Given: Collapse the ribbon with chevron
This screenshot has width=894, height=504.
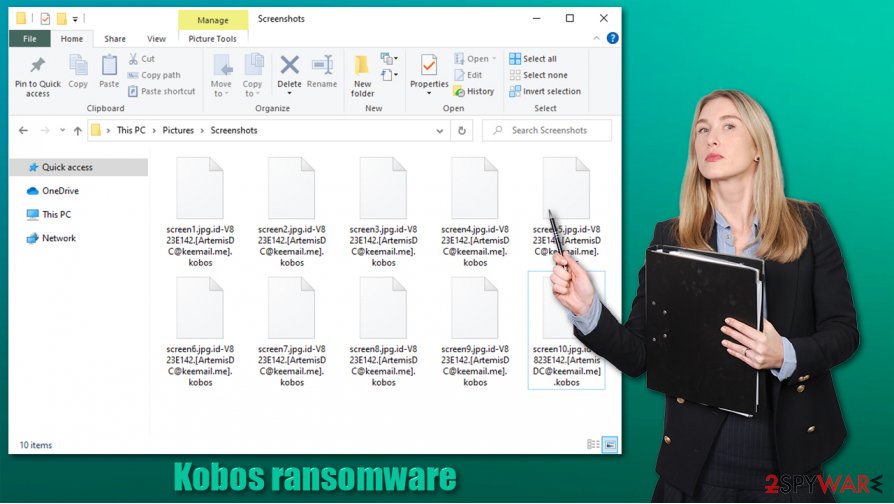Looking at the screenshot, I should click(596, 38).
